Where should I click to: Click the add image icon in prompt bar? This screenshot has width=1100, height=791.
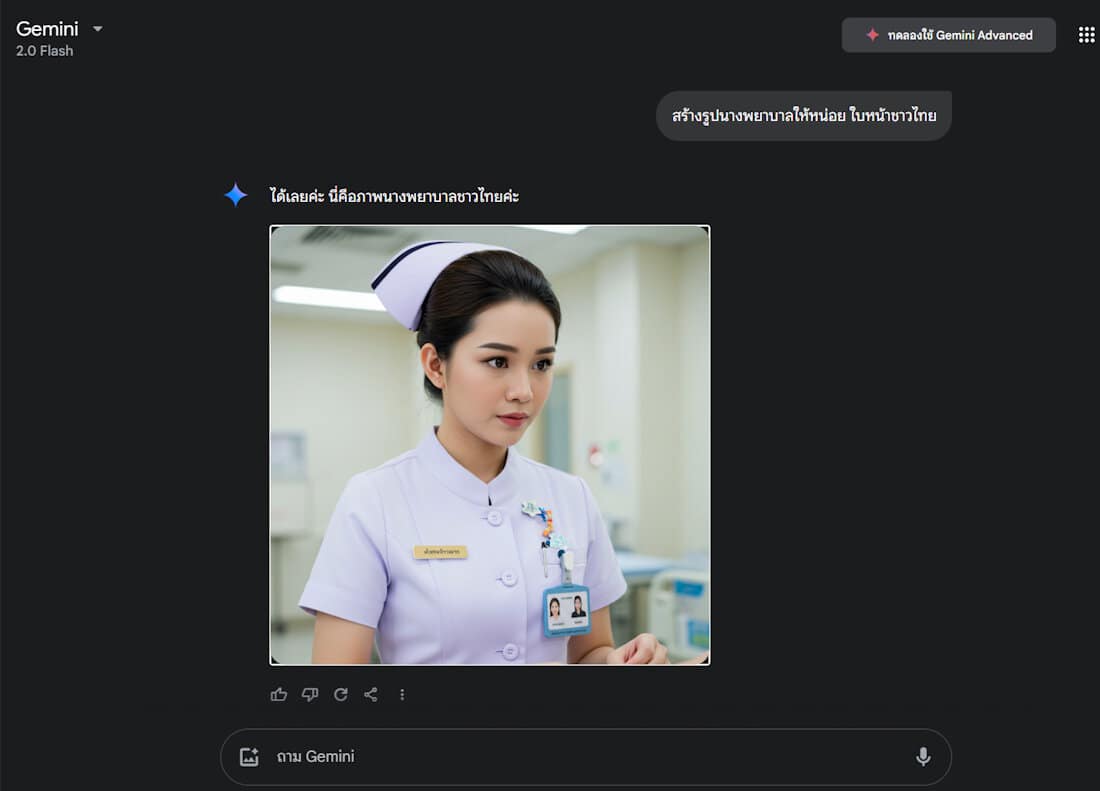coord(249,757)
